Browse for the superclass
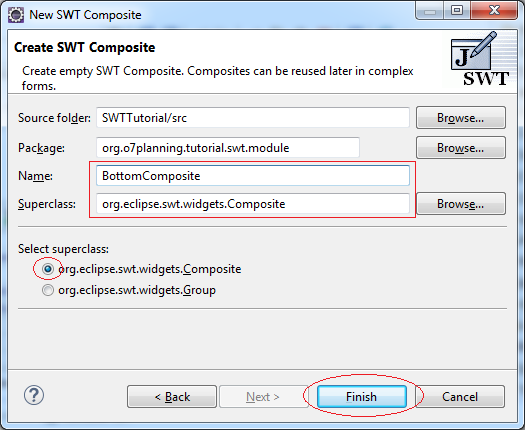Viewport: 525px width, 430px height. point(461,204)
